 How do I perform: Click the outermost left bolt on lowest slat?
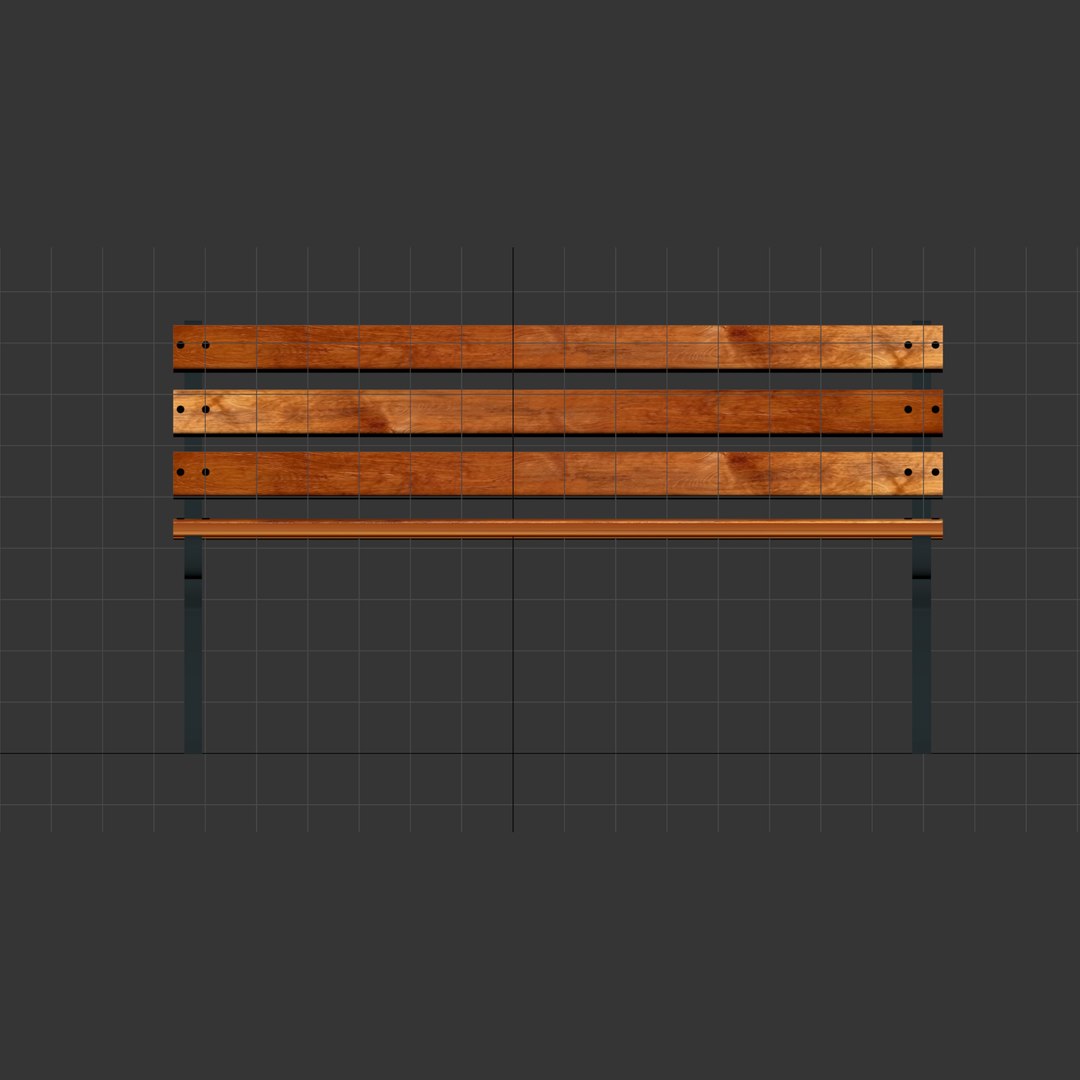coord(180,472)
